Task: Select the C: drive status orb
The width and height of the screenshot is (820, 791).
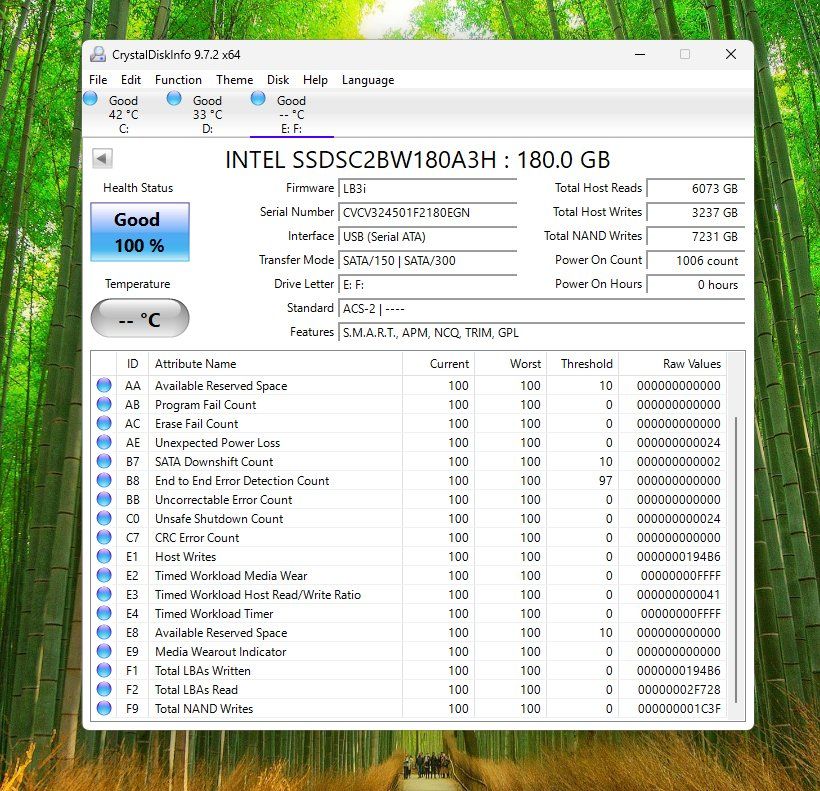Action: point(90,98)
